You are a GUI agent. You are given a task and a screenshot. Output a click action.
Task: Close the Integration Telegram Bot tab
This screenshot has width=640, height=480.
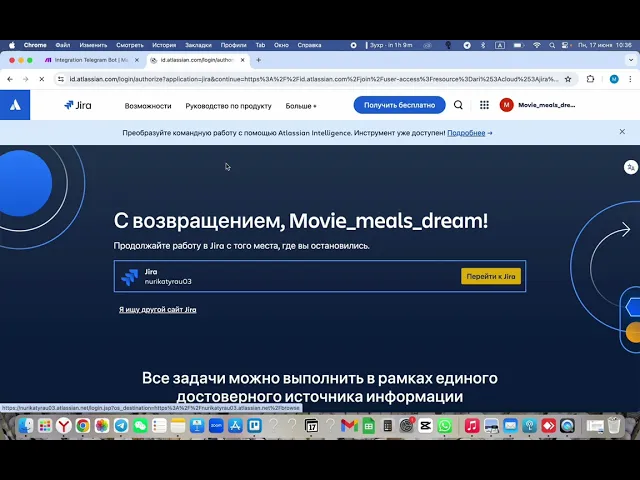click(x=137, y=60)
